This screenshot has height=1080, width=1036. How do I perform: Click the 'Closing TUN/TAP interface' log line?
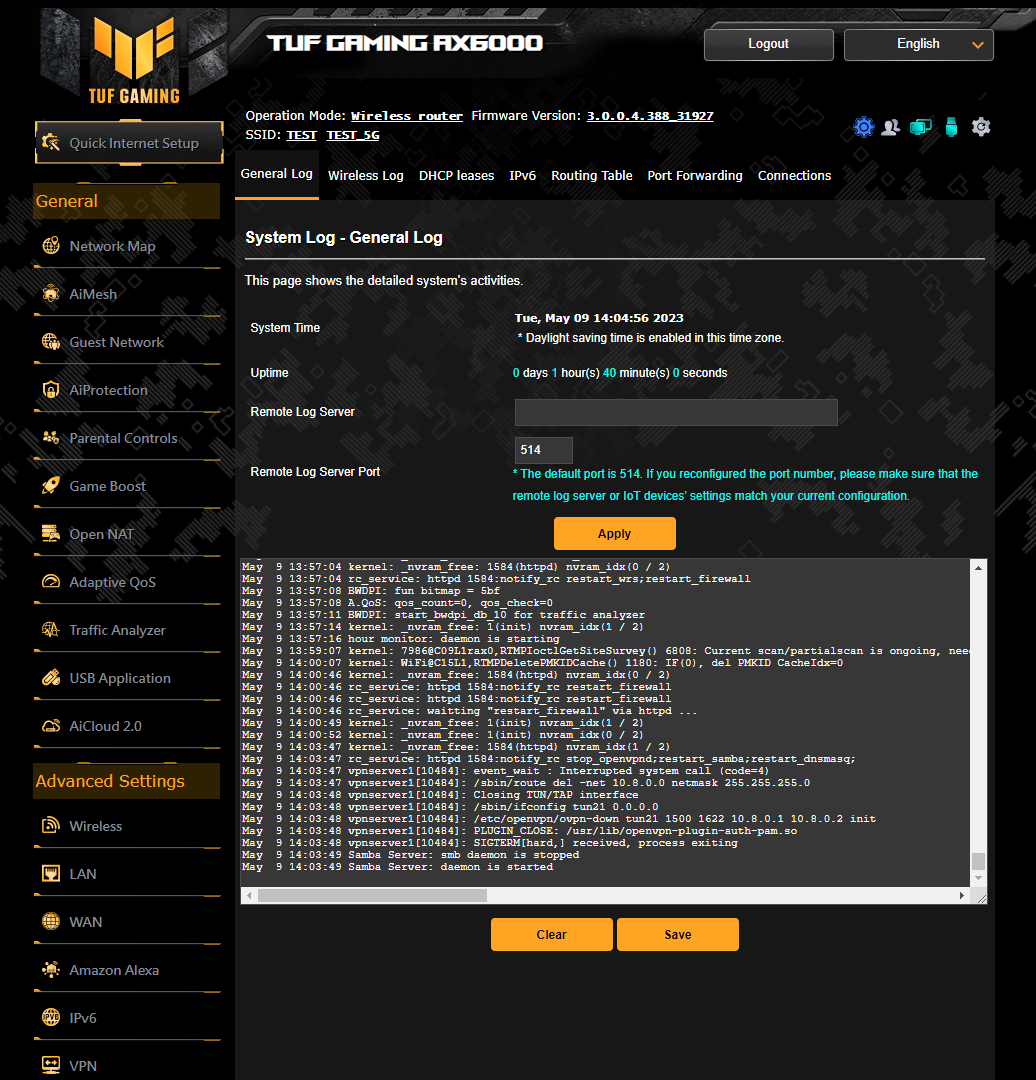pyautogui.click(x=440, y=795)
